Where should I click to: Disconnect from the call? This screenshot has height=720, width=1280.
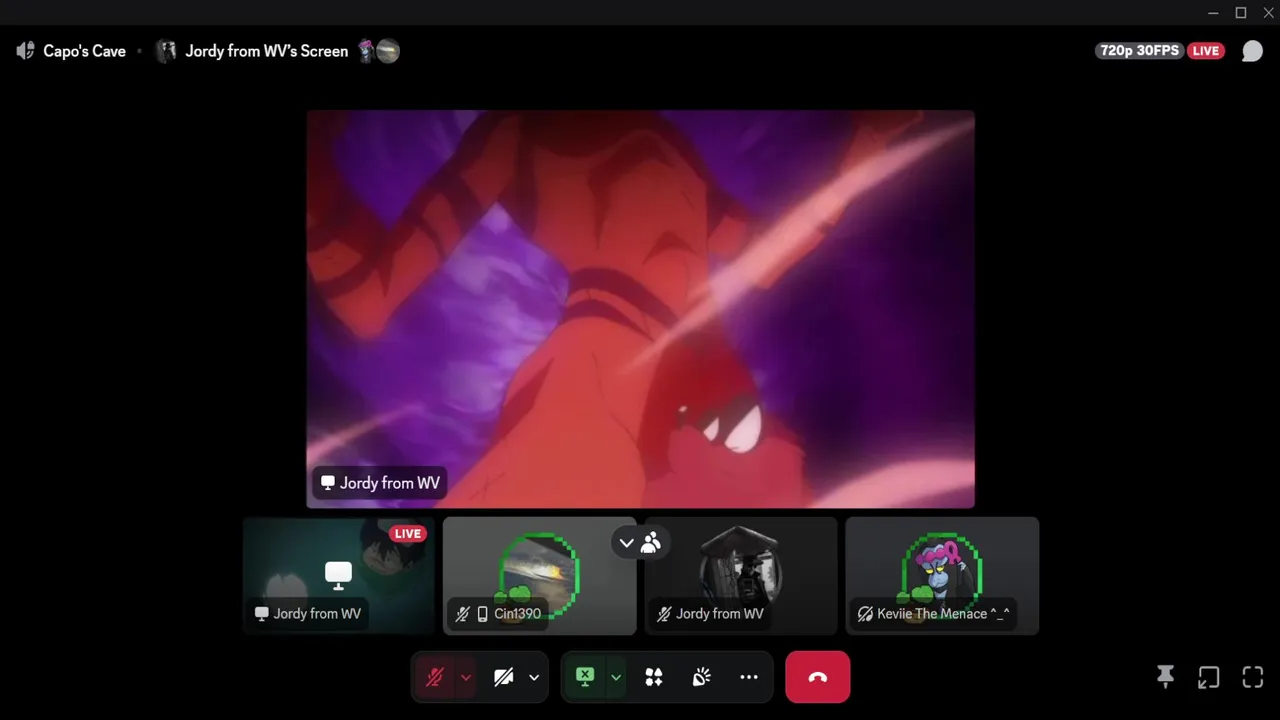coord(818,677)
